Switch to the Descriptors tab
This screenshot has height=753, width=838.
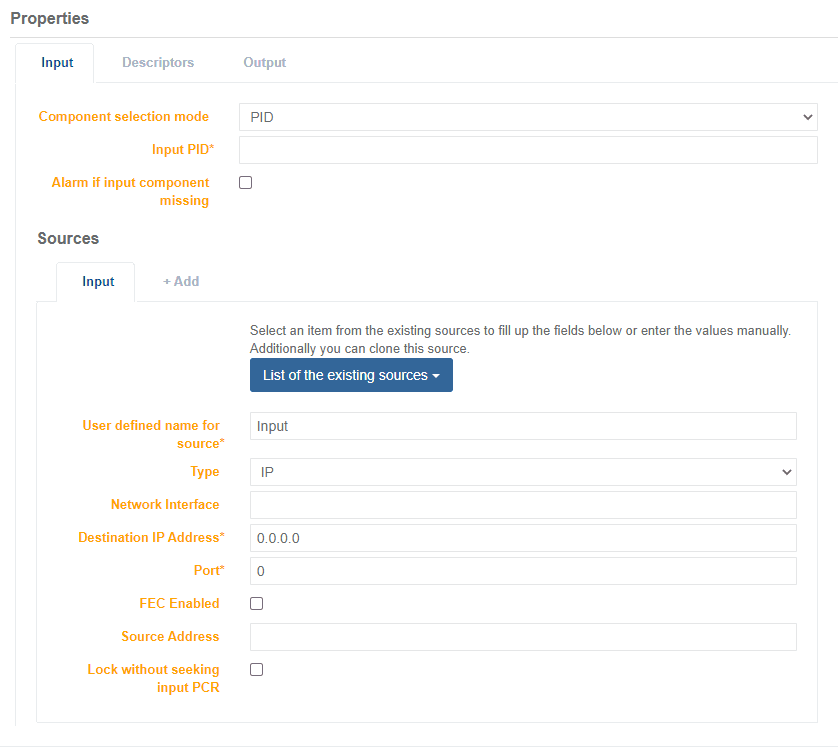[157, 62]
